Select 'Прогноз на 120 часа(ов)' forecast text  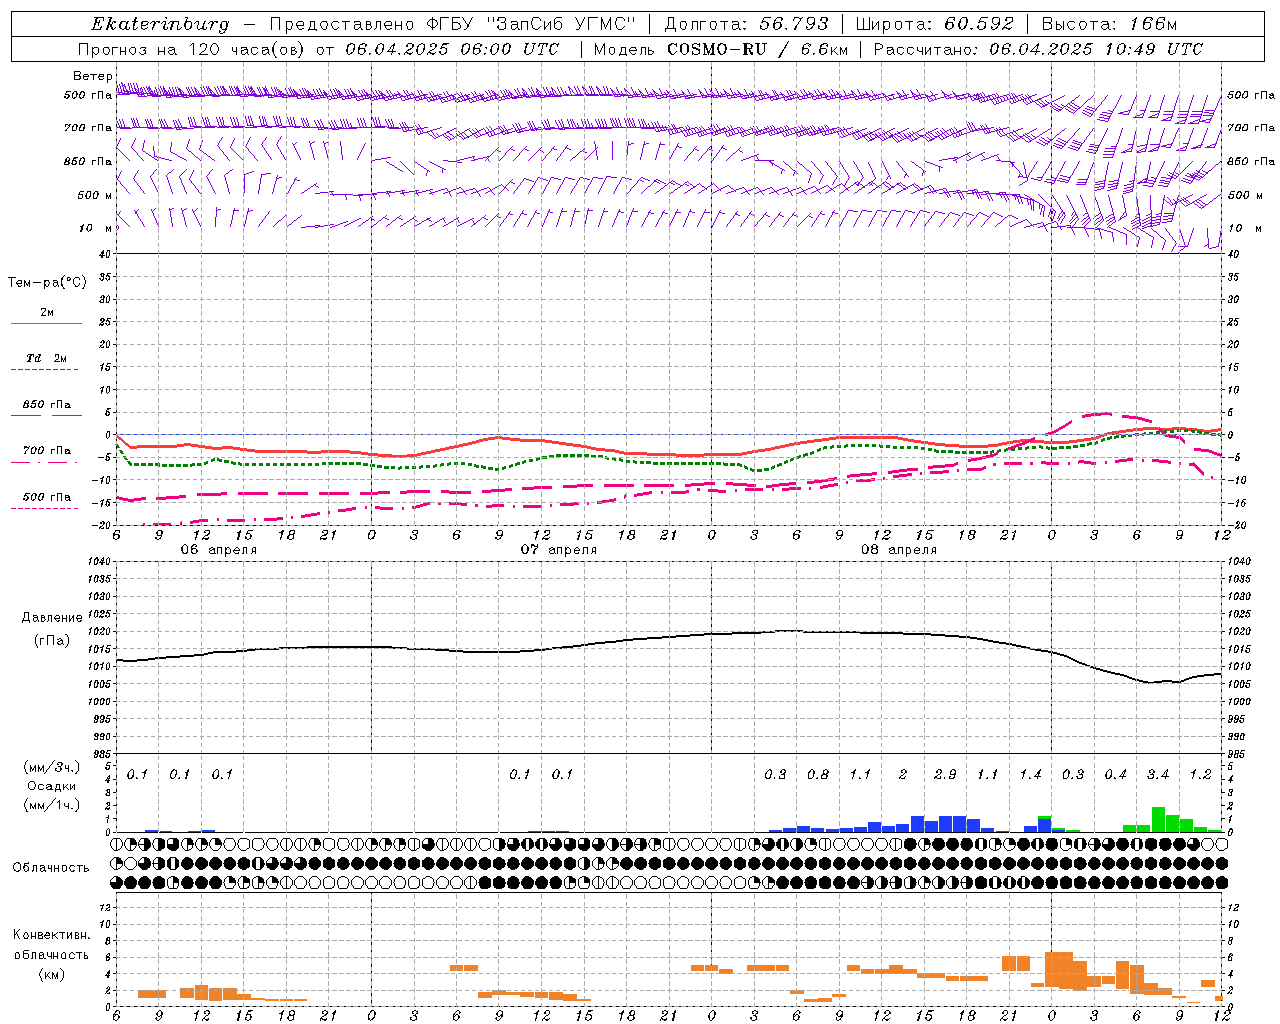(x=193, y=49)
